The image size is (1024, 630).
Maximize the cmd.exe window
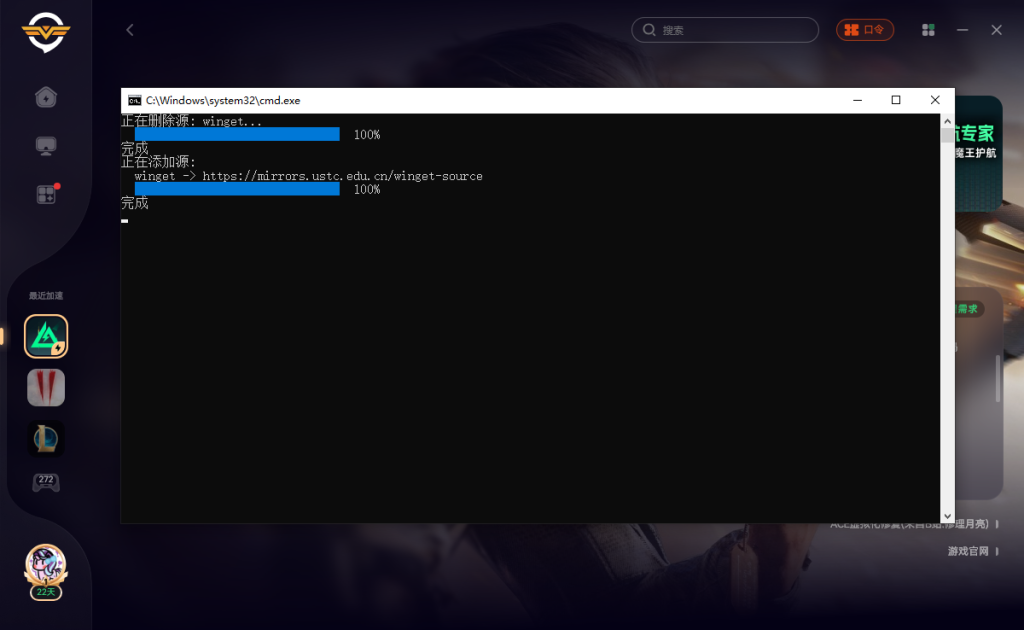point(896,100)
